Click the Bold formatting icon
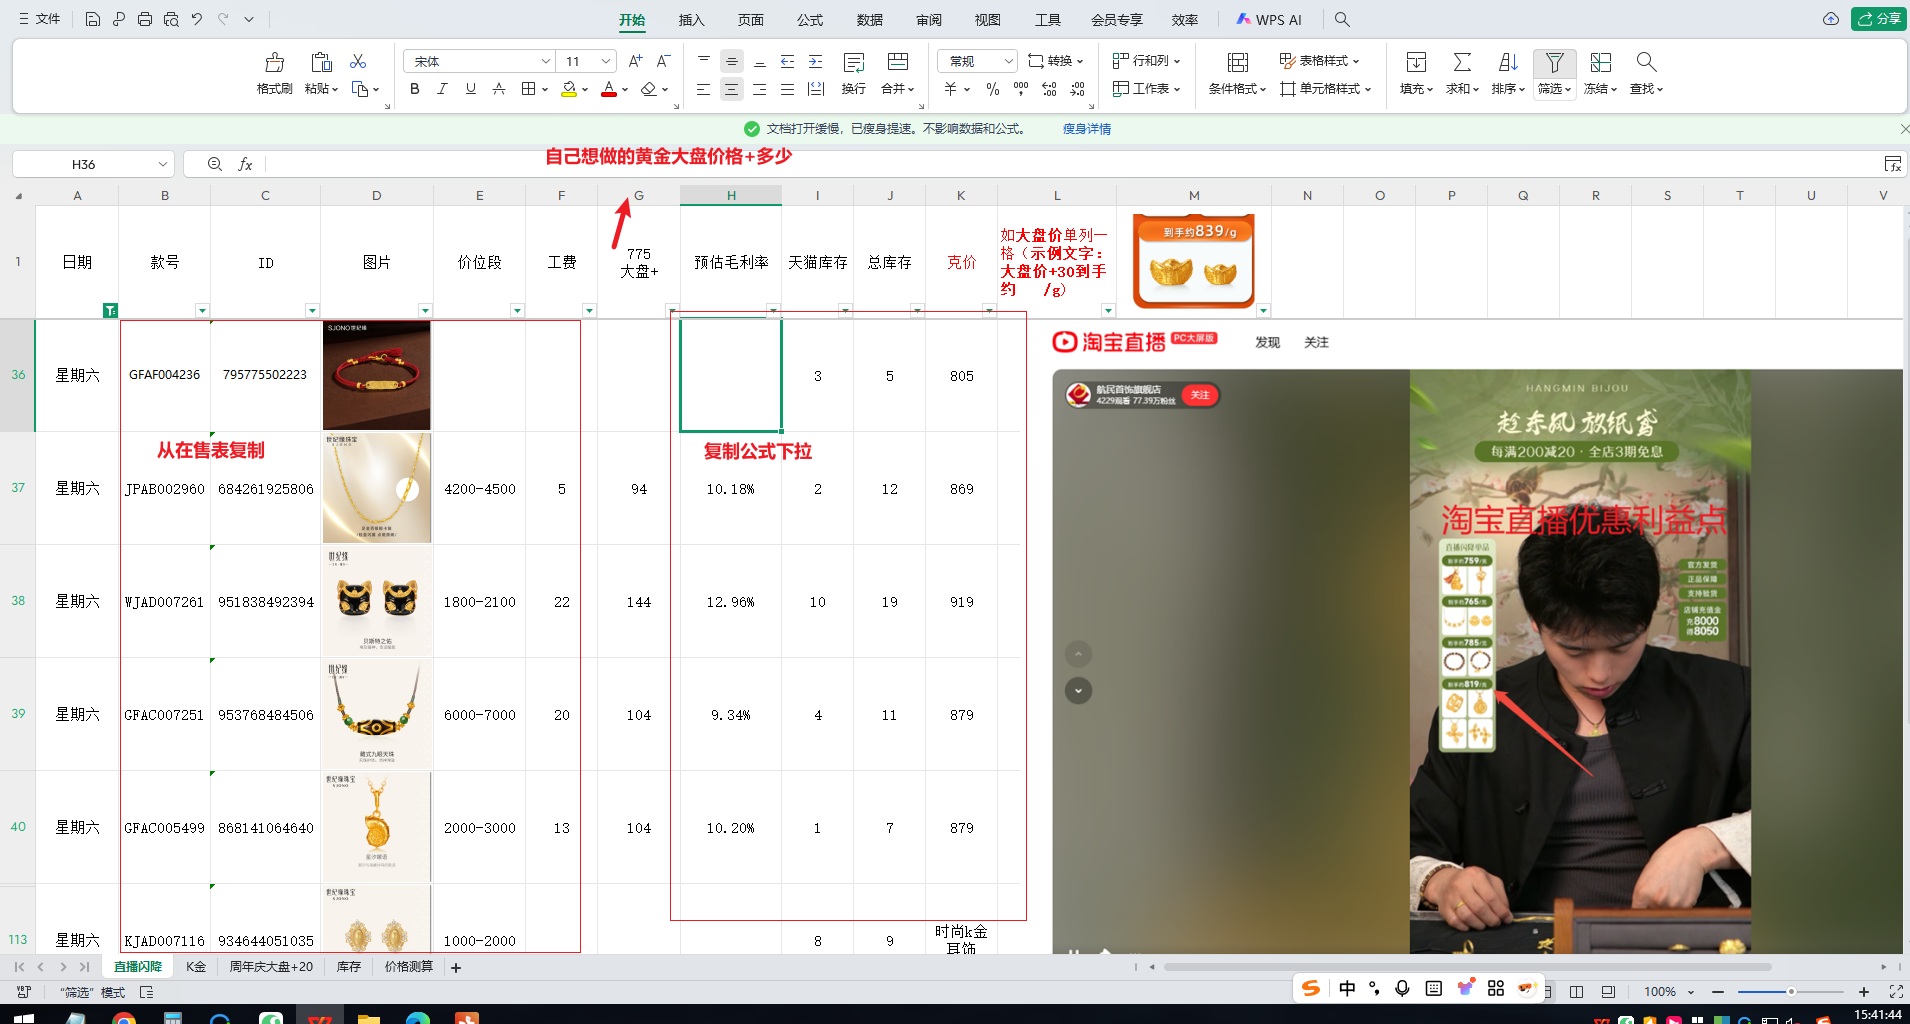This screenshot has height=1024, width=1910. click(x=415, y=89)
